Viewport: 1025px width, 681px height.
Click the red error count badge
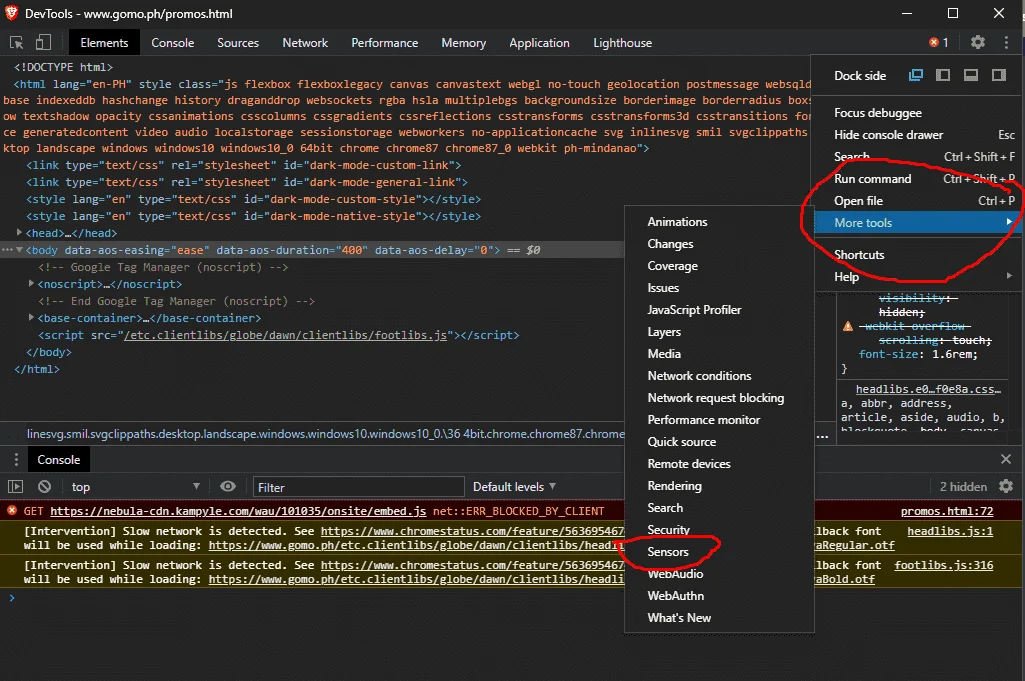[938, 42]
